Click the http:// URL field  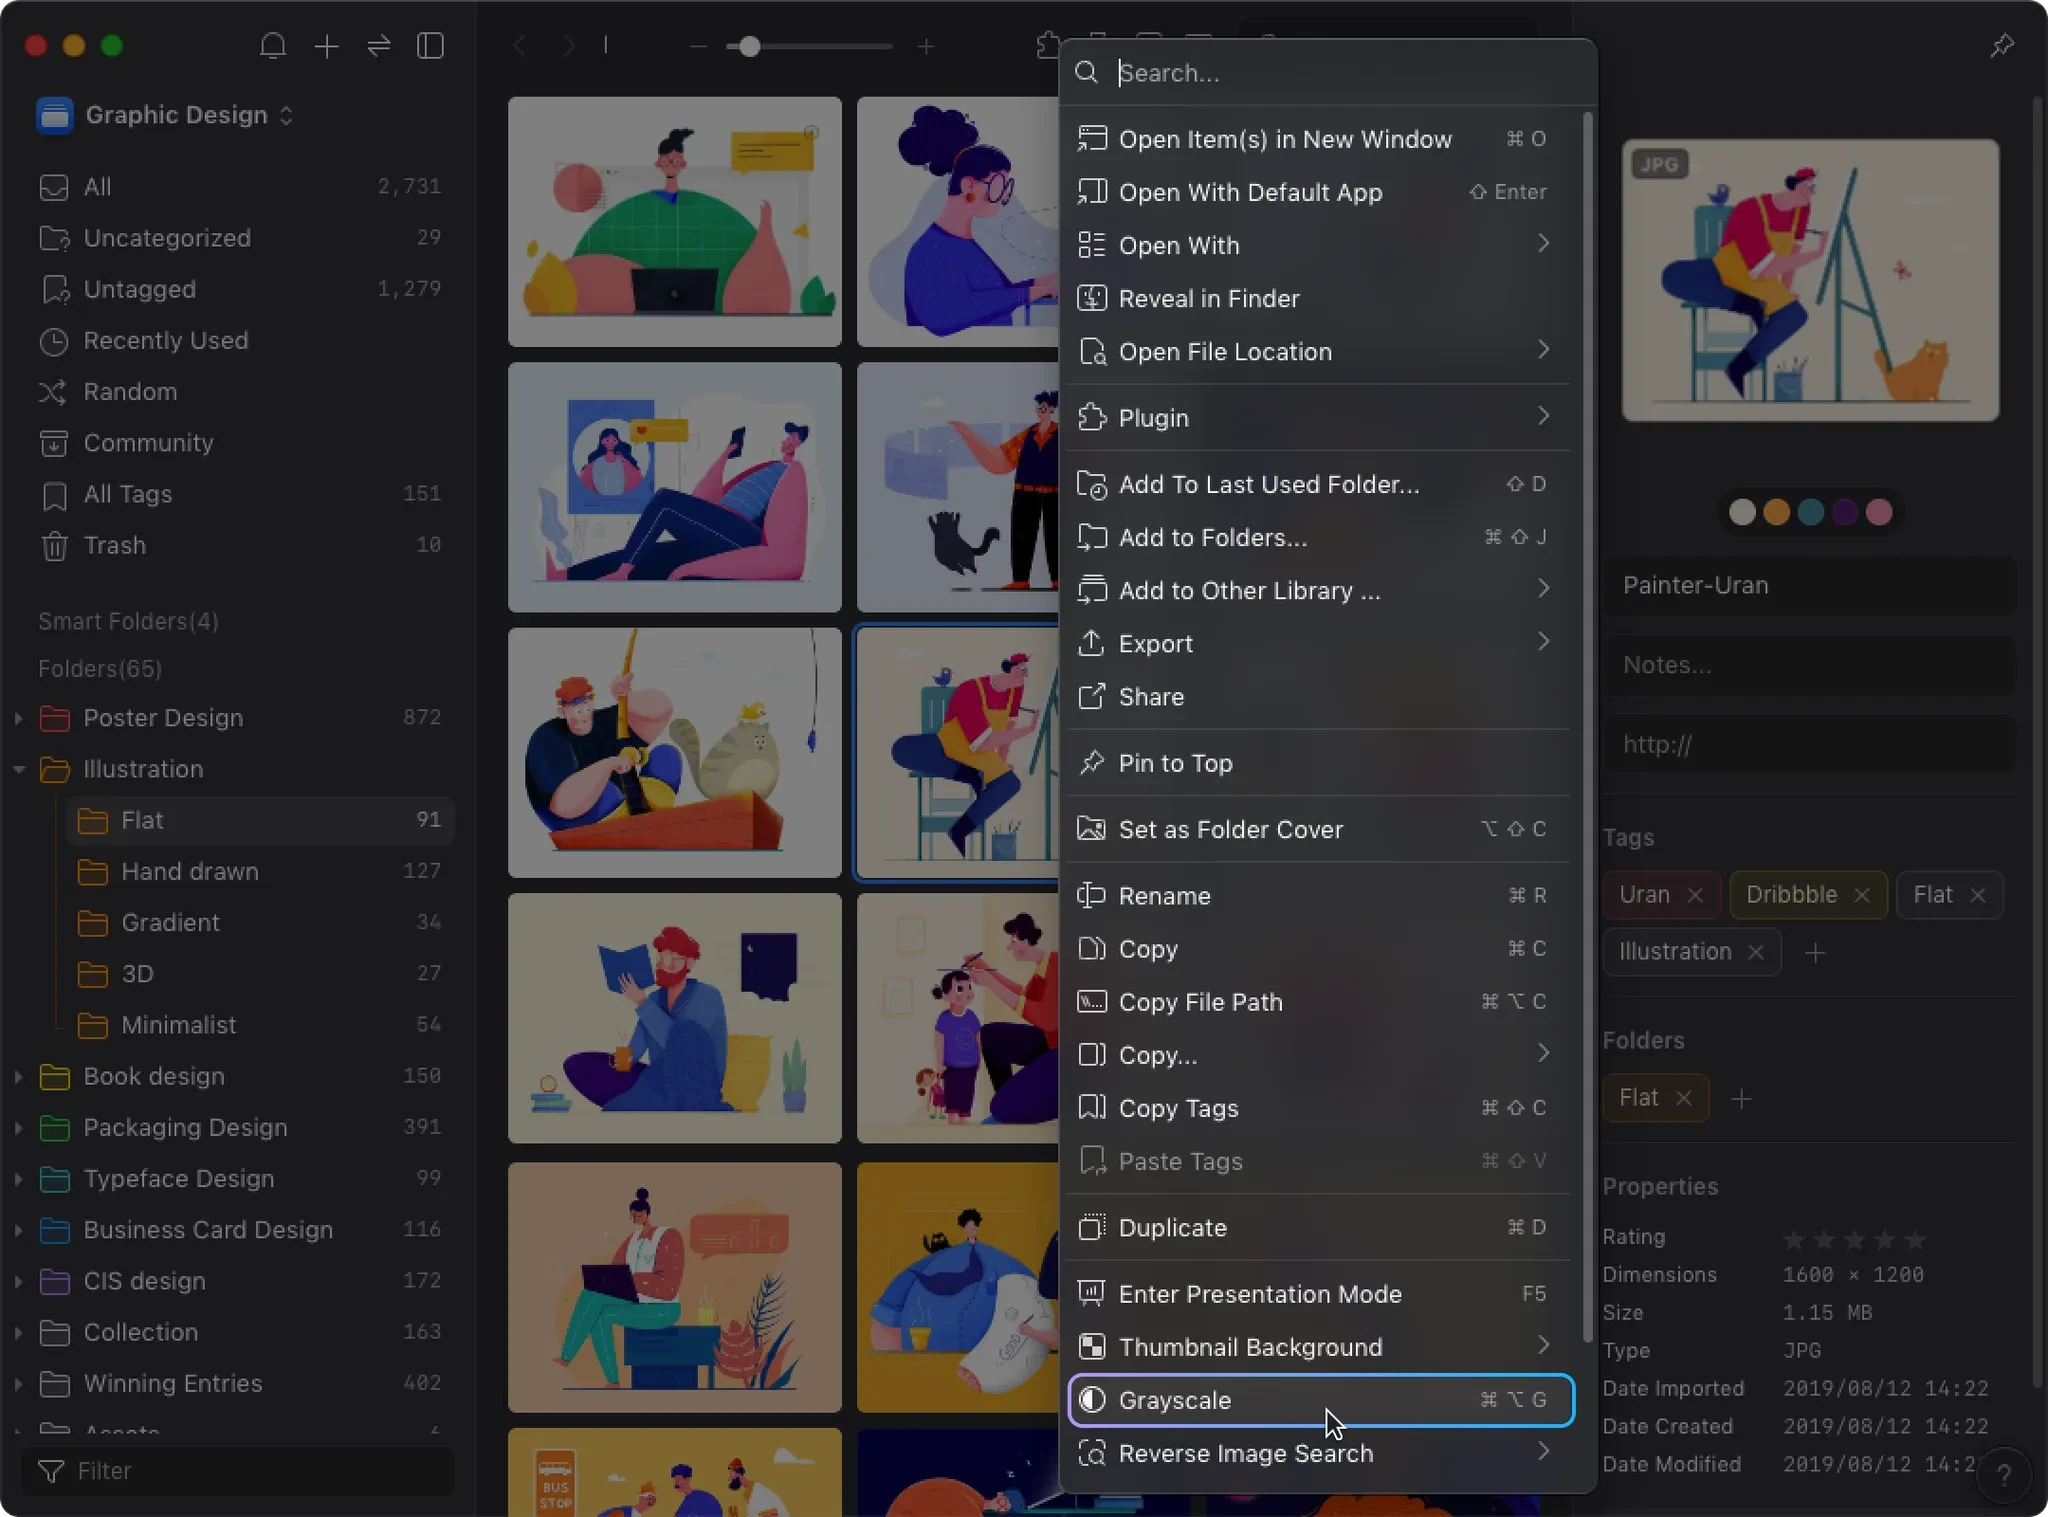point(1810,744)
